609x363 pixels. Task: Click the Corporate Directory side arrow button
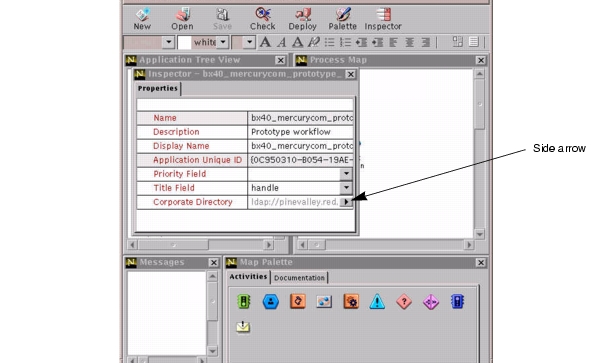[x=346, y=202]
